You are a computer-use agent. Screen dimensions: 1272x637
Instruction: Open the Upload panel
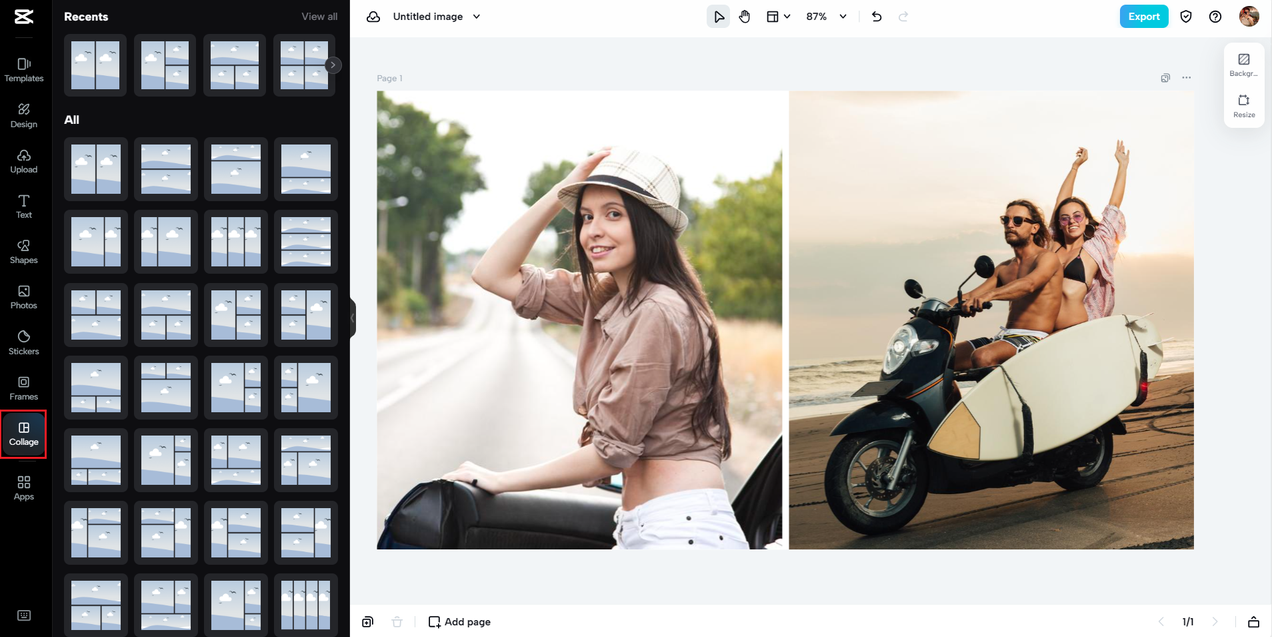[24, 161]
